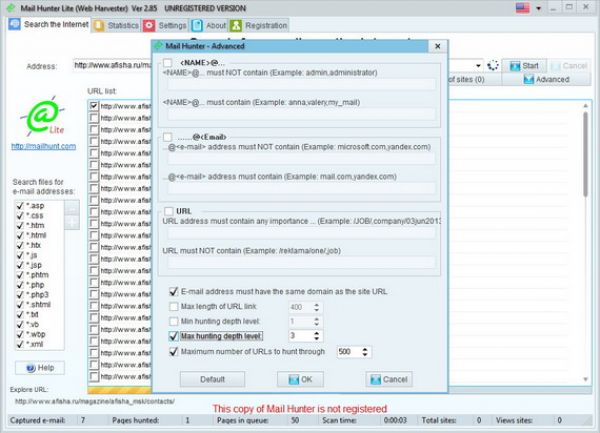Screen dimensions: 600x433
Task: Click the red Settings tab icon
Action: [149, 26]
